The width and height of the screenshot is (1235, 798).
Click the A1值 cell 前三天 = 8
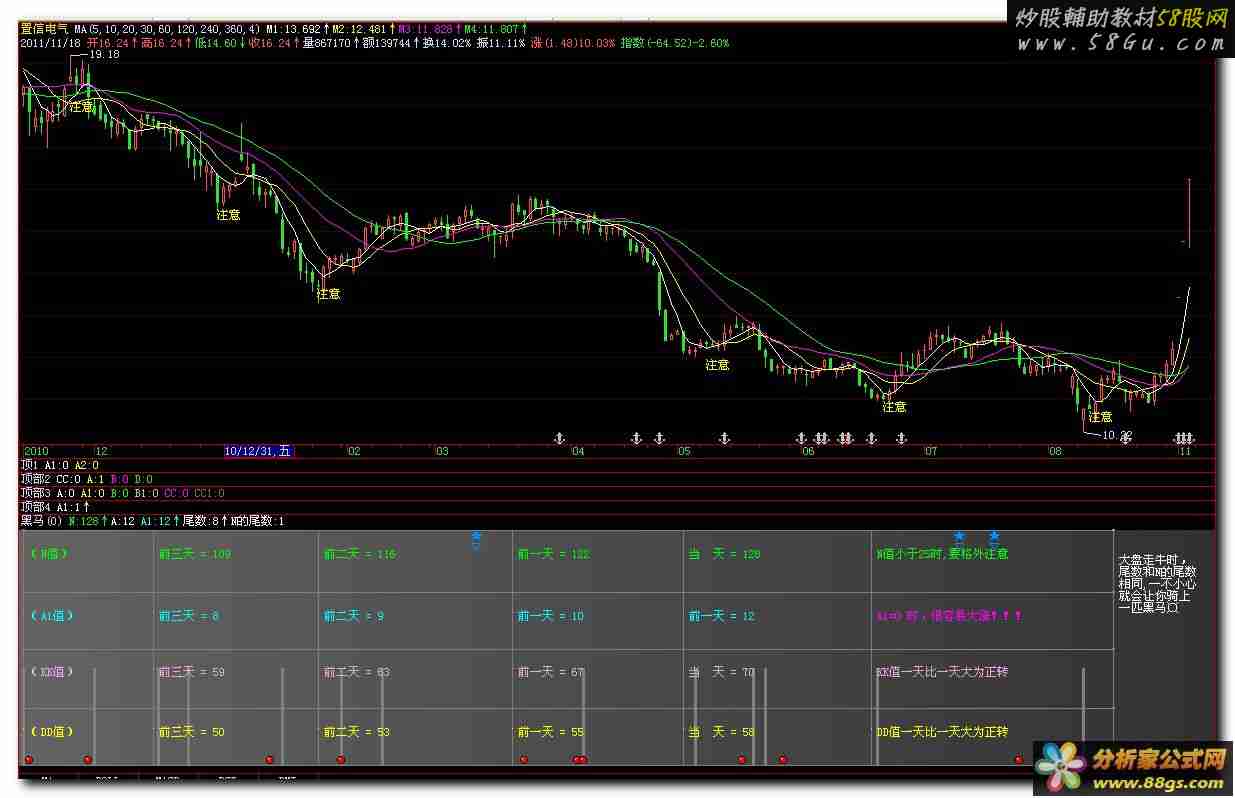(188, 616)
